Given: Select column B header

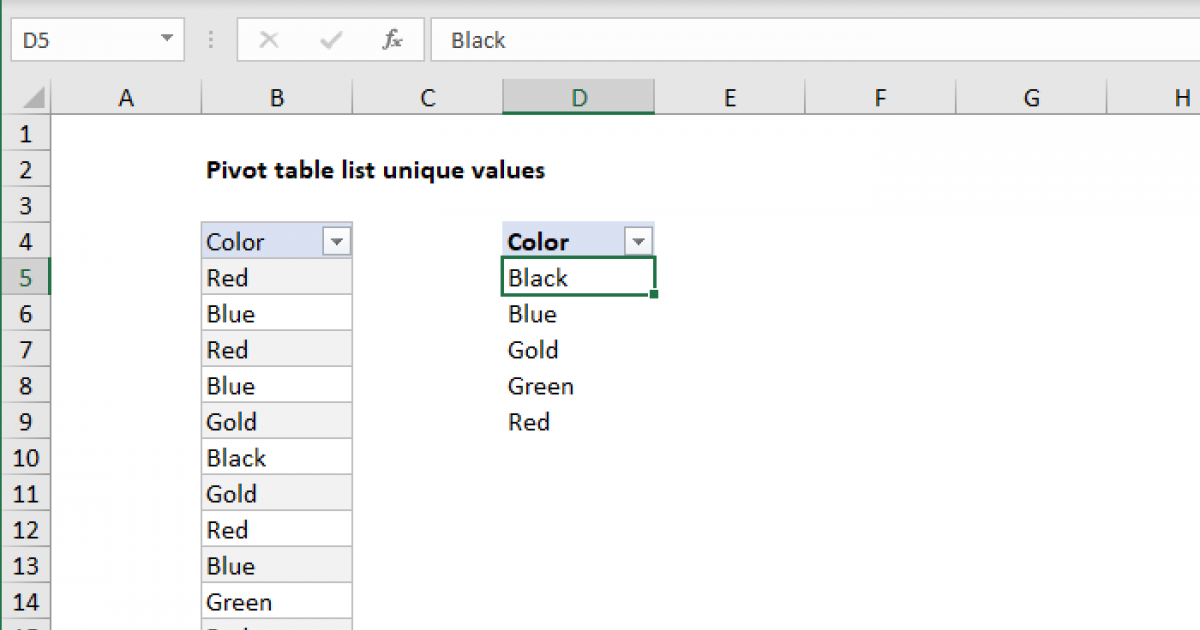Looking at the screenshot, I should pos(276,97).
